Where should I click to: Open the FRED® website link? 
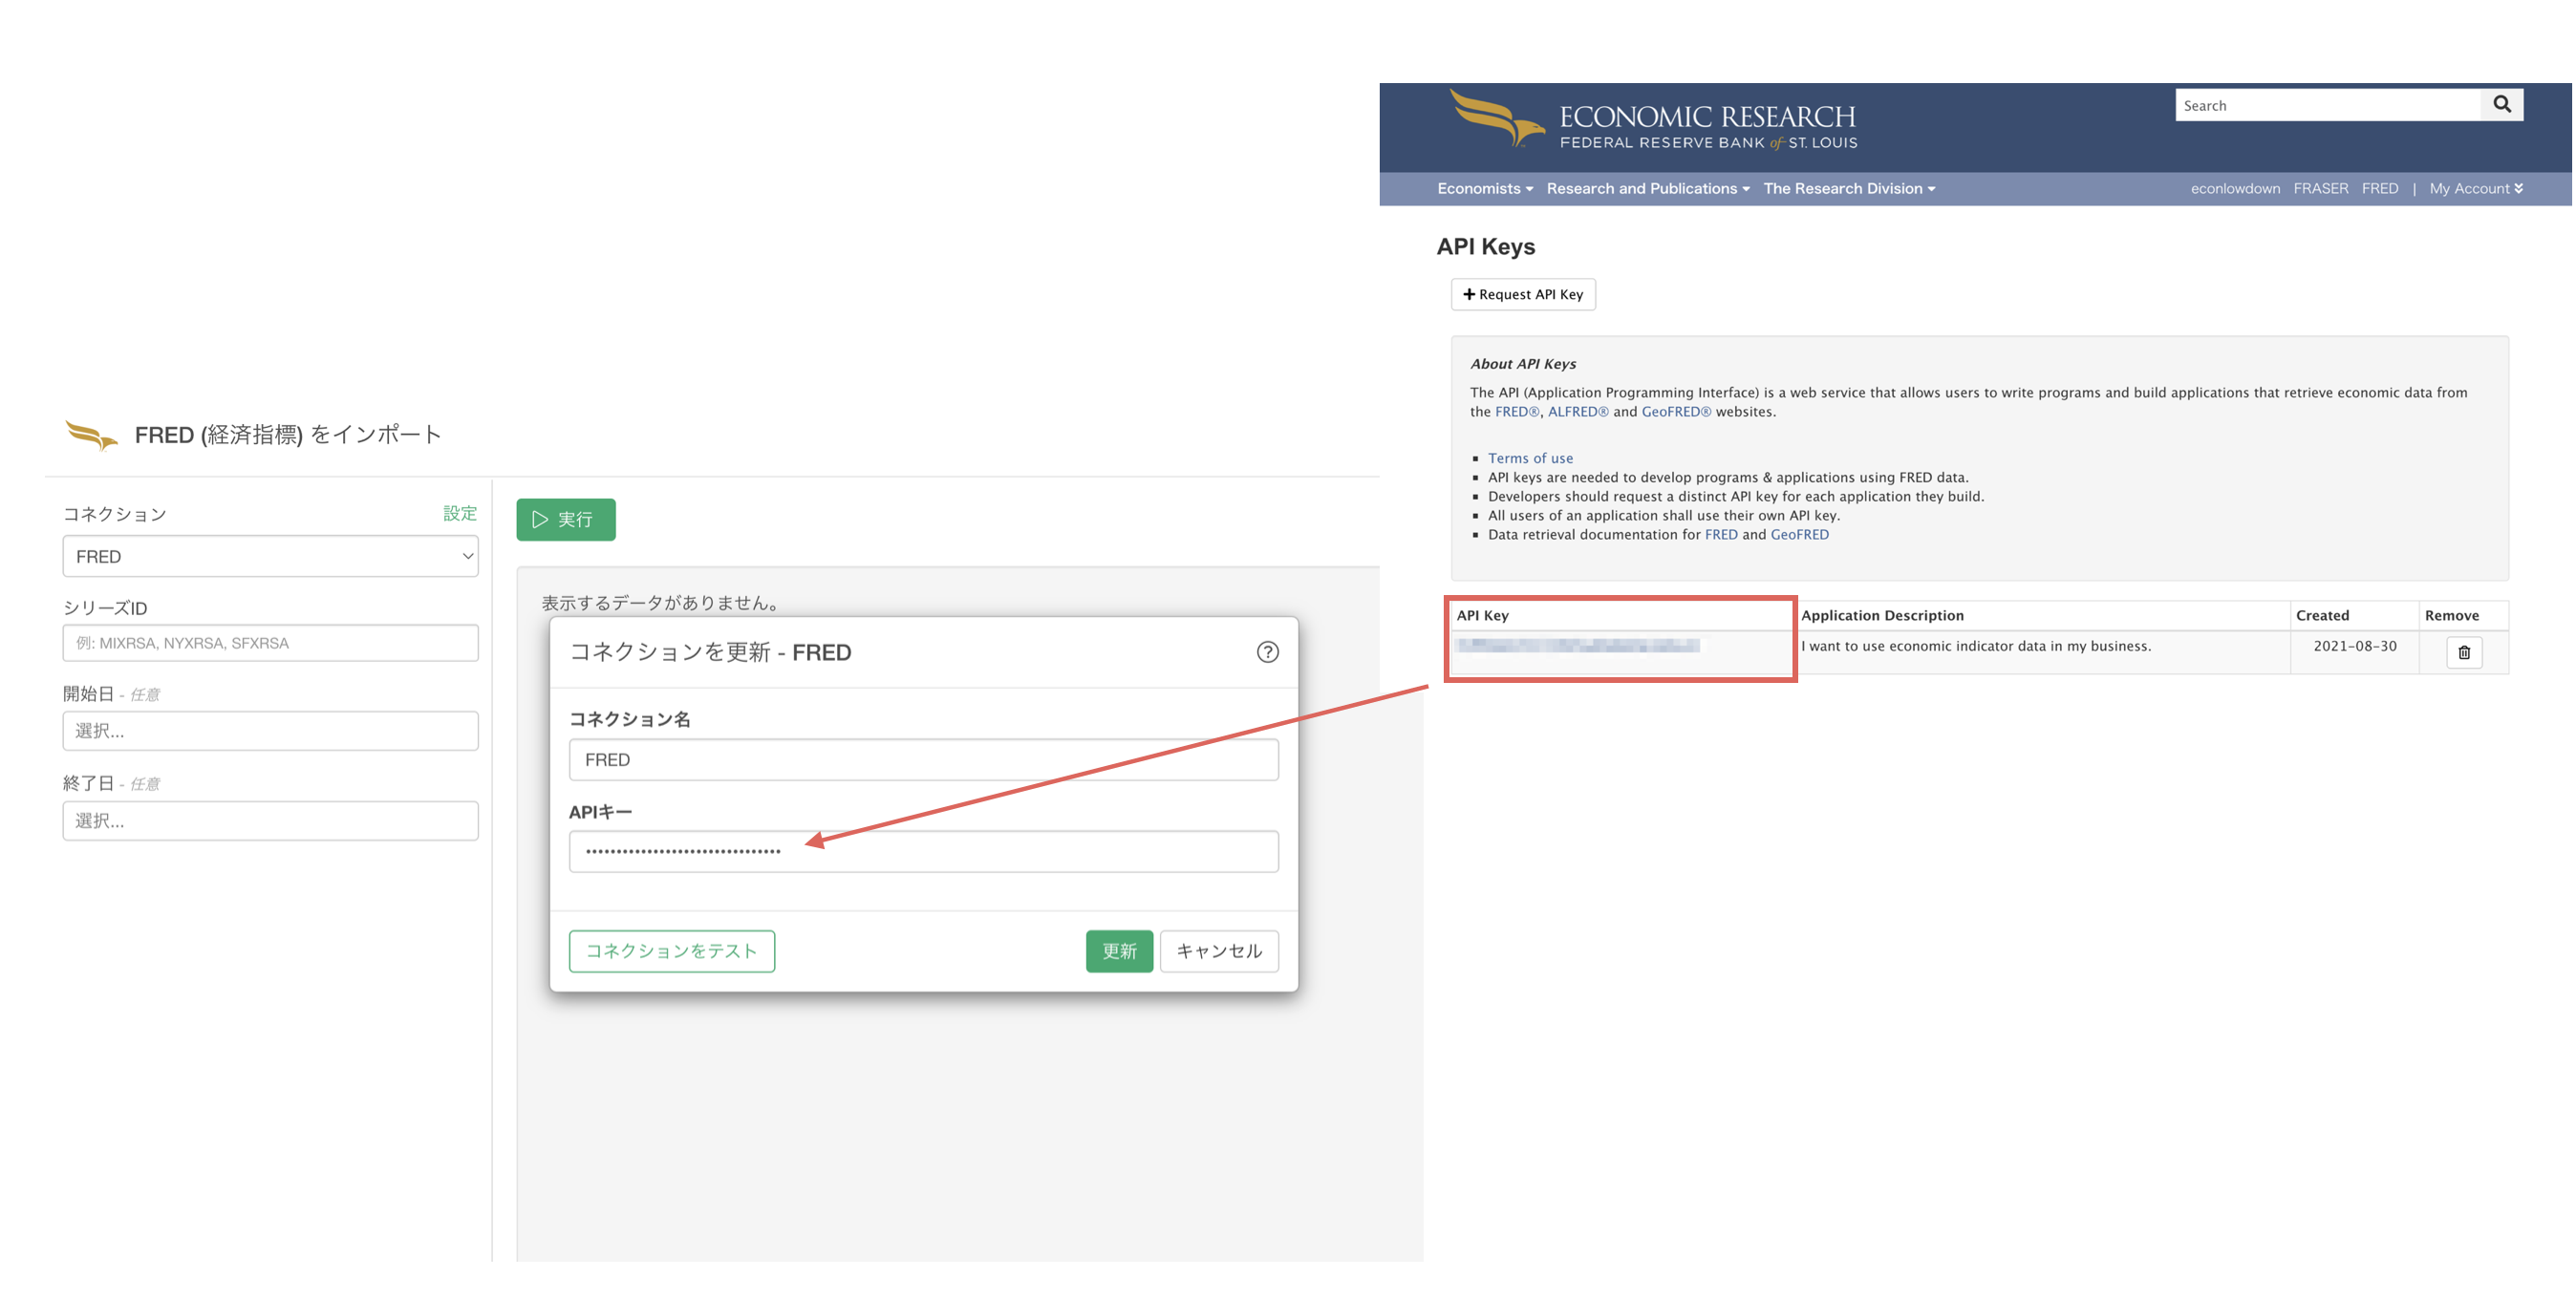coord(1516,411)
